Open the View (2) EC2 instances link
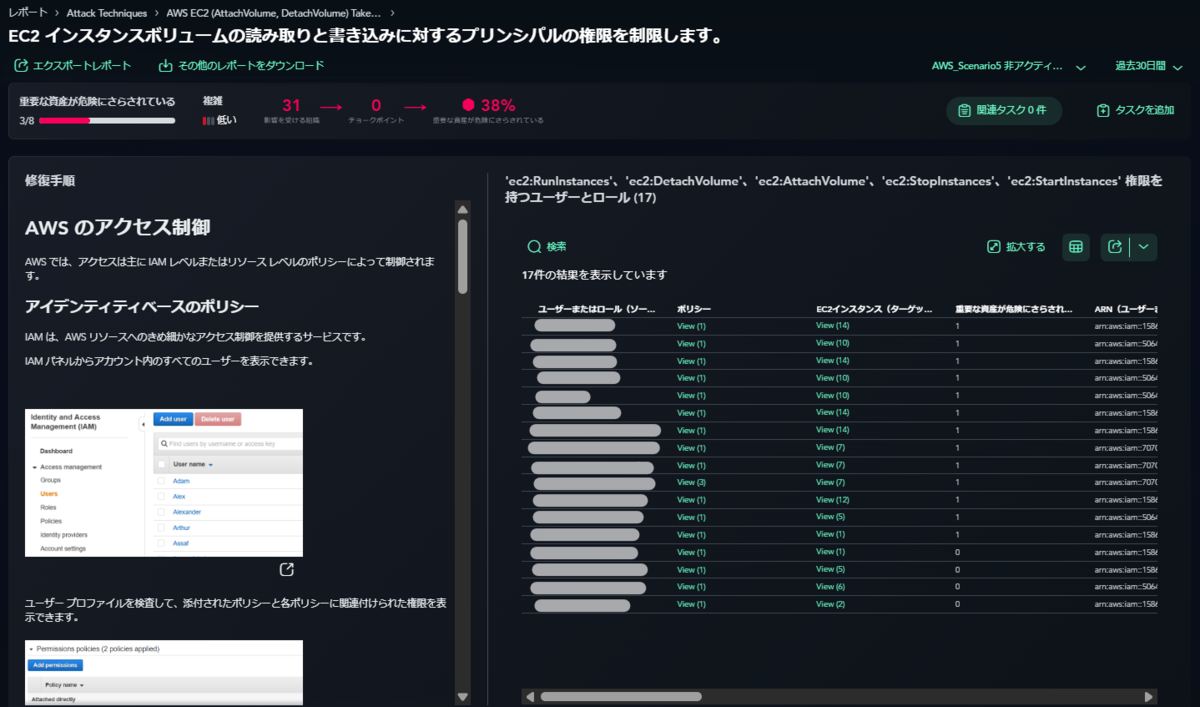1200x707 pixels. point(830,604)
